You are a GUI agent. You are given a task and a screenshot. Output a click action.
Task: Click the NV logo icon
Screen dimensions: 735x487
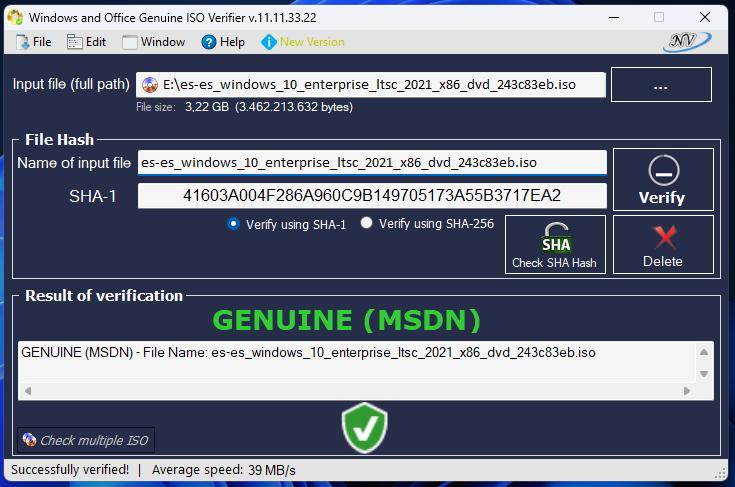pos(686,41)
